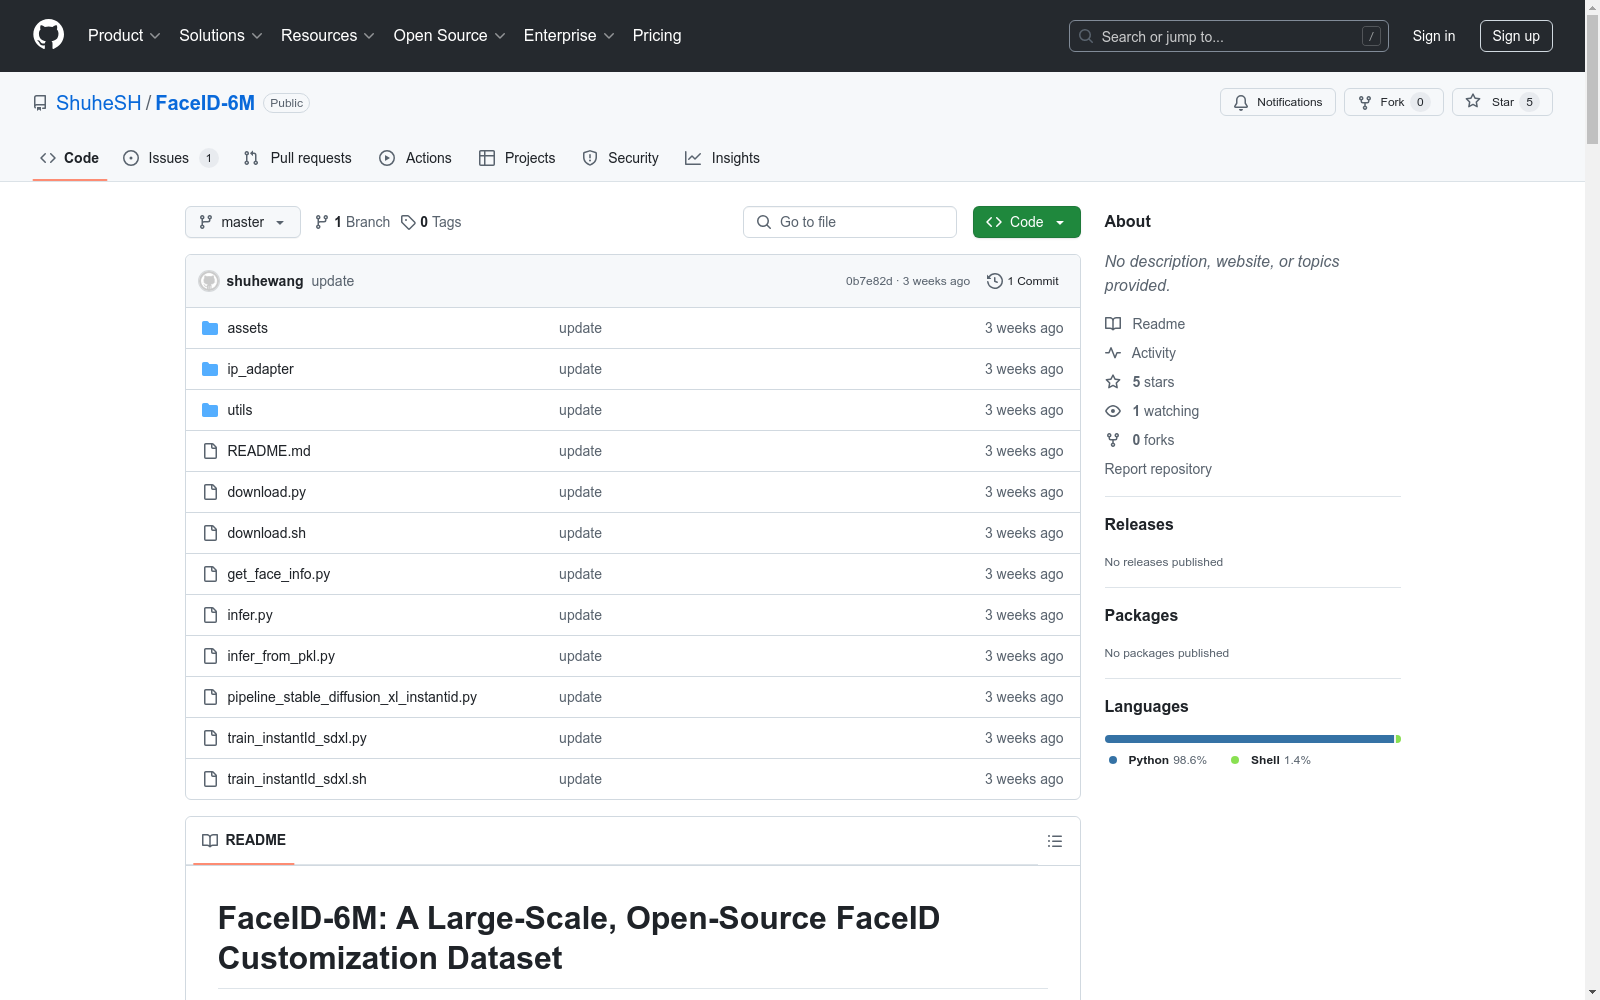Open the ShuheSH owner profile link

coord(99,103)
